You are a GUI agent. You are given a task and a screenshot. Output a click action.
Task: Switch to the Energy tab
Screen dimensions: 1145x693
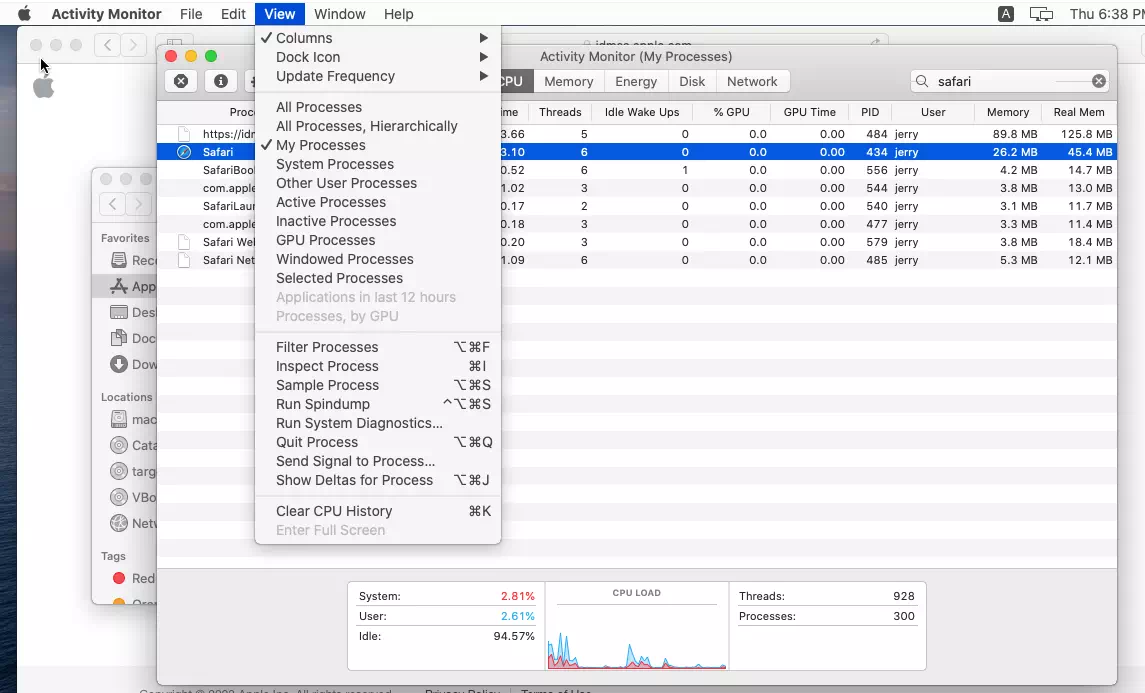point(635,81)
